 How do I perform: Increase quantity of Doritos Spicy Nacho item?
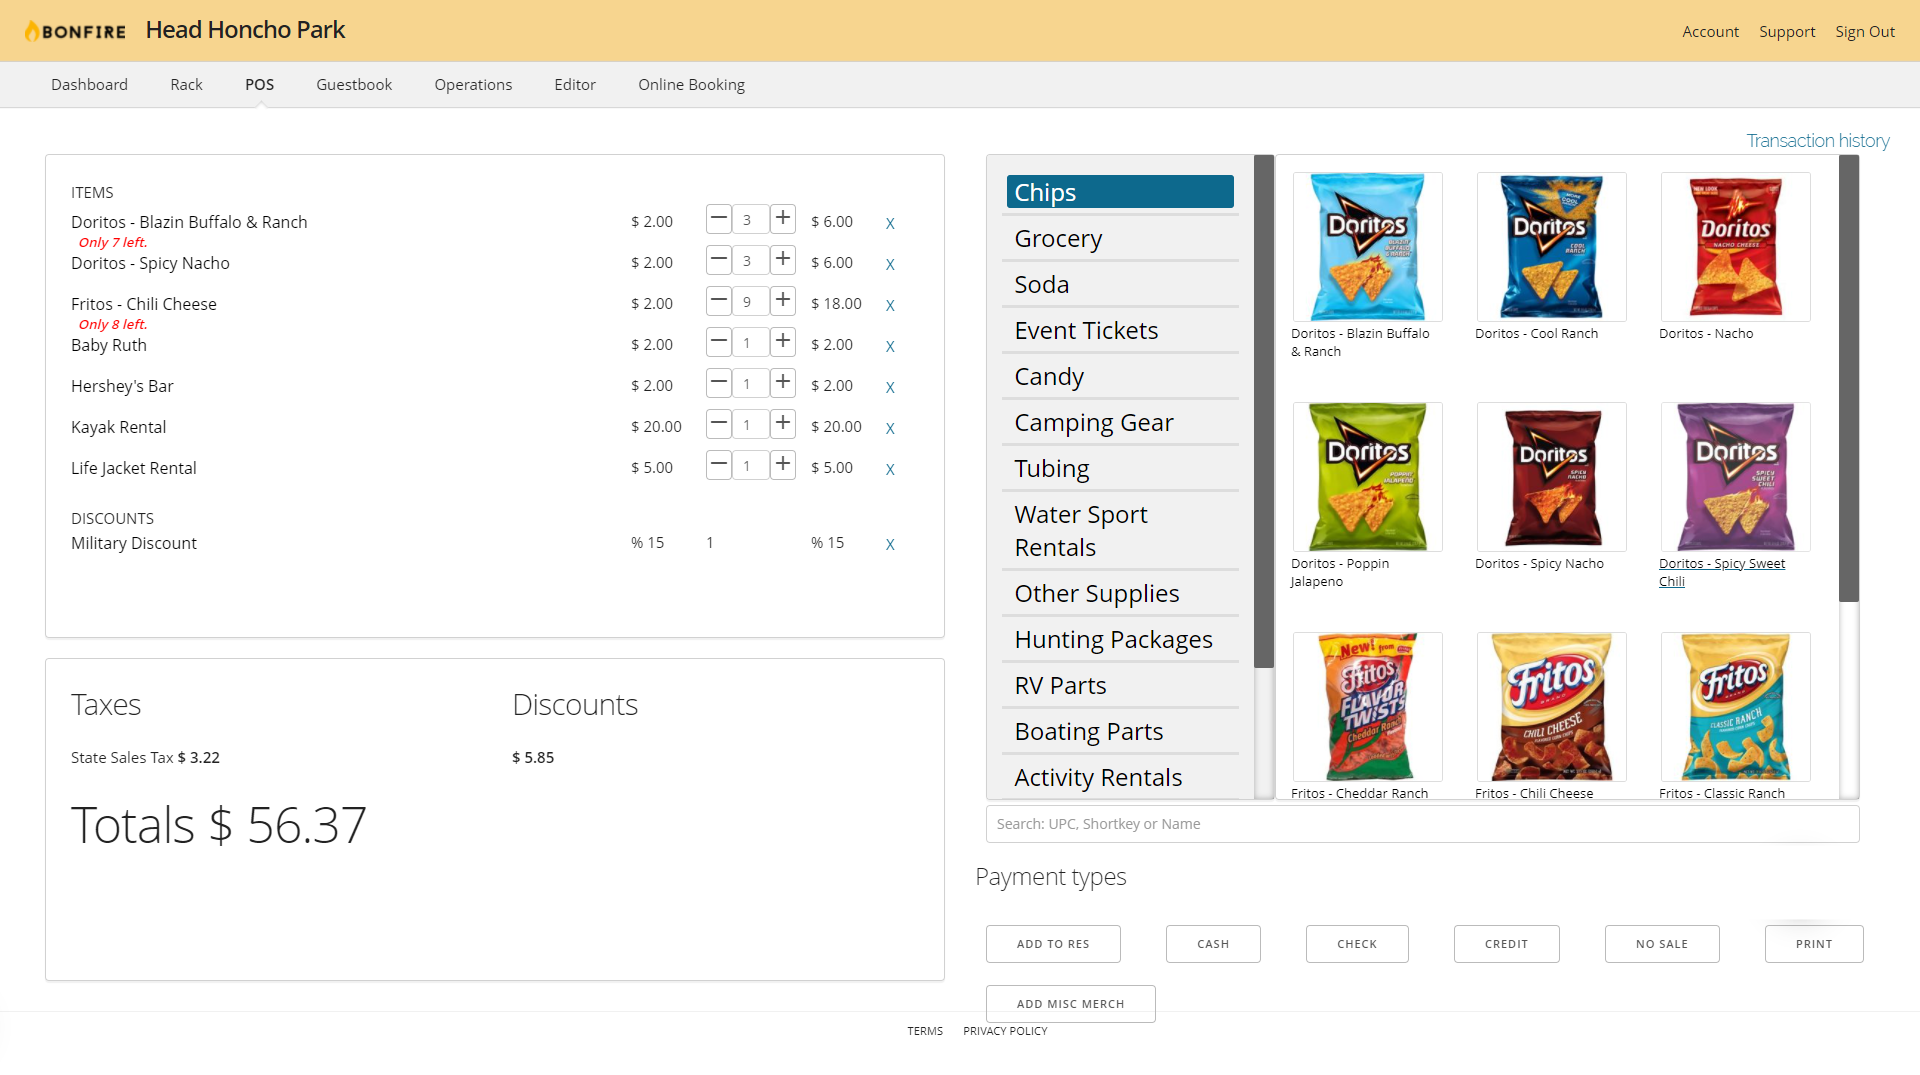pyautogui.click(x=783, y=259)
